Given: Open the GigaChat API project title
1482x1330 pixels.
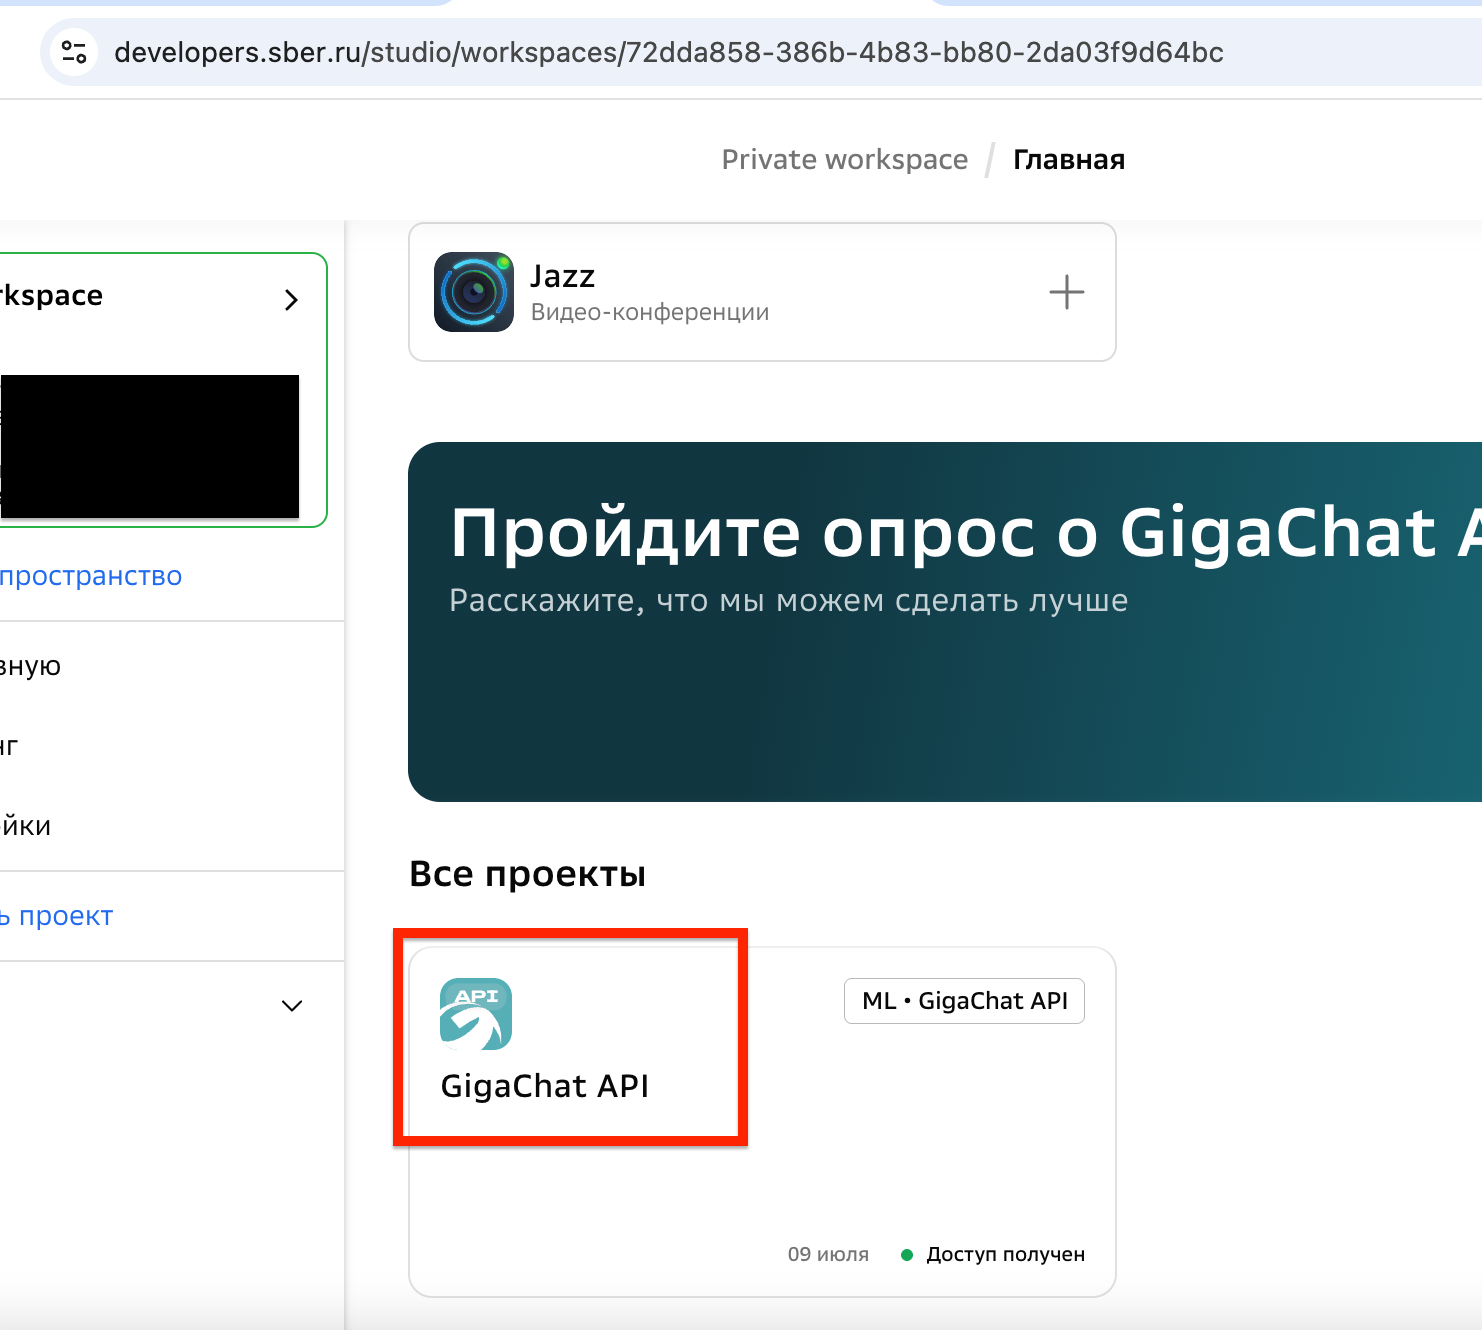Looking at the screenshot, I should tap(545, 1086).
